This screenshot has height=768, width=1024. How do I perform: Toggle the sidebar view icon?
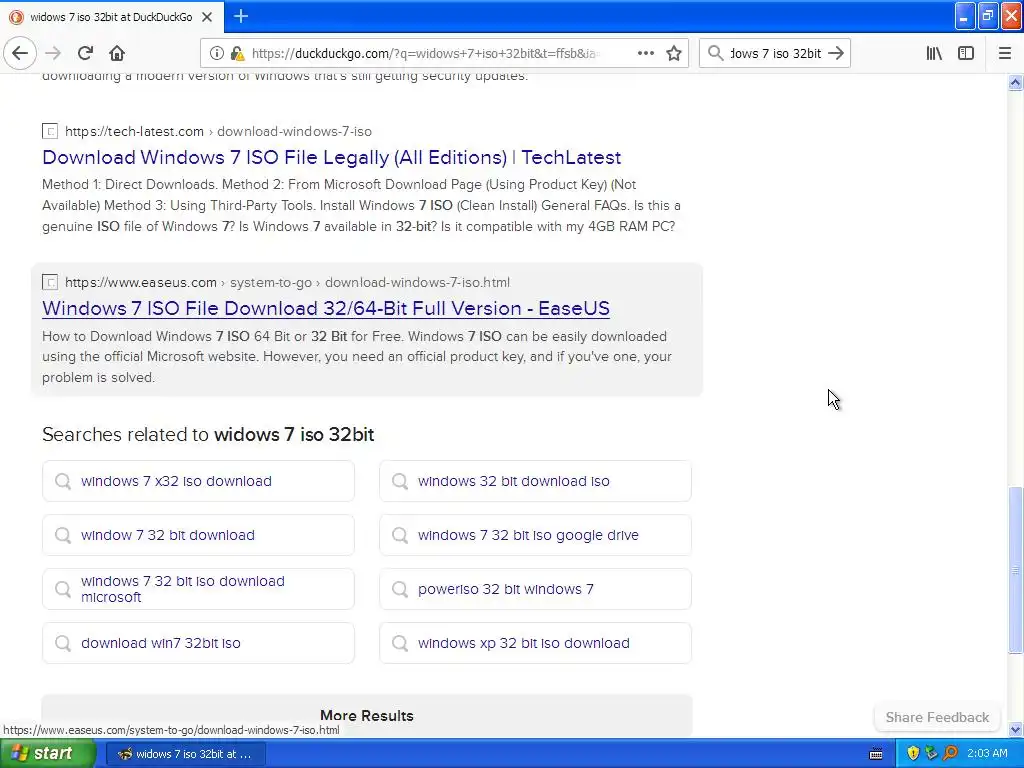(x=966, y=54)
